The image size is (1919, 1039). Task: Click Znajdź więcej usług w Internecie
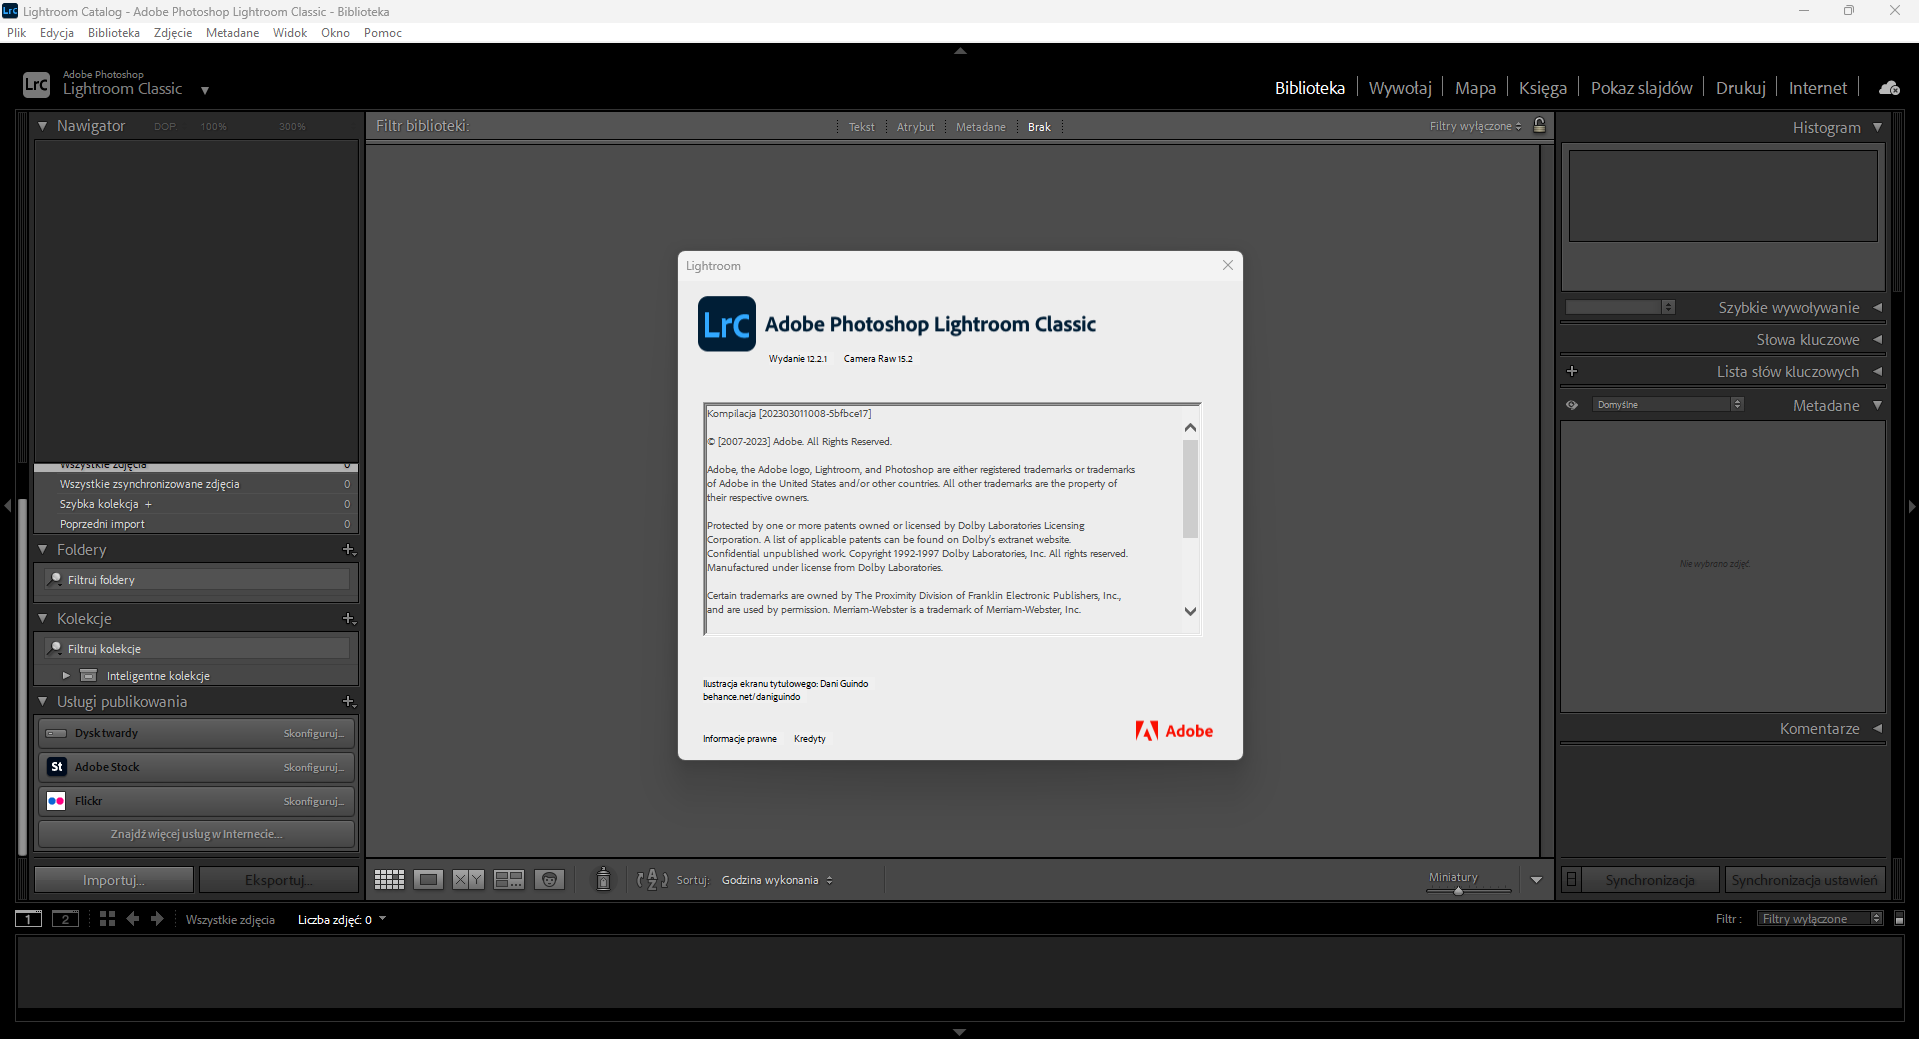(197, 834)
